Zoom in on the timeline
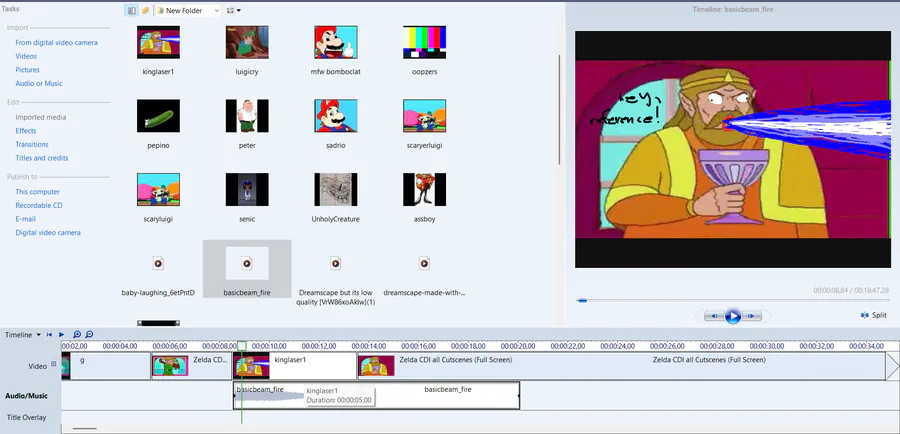Screen dimensions: 900x434 pos(77,335)
